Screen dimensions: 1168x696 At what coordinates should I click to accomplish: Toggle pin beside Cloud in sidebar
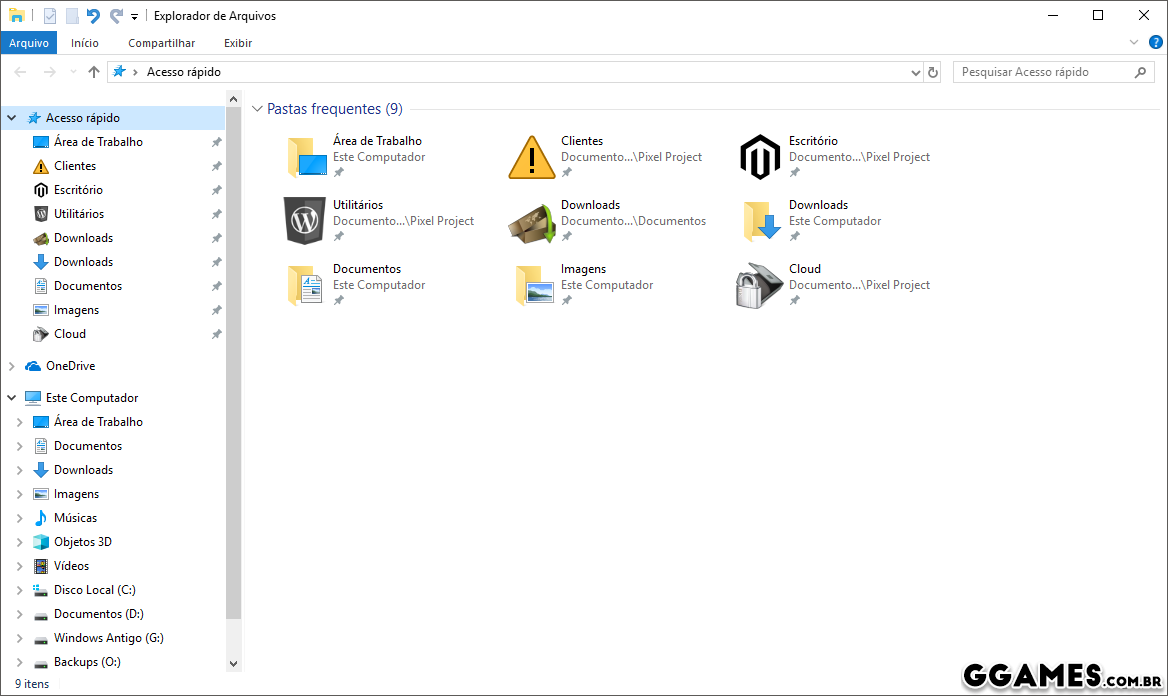(216, 334)
